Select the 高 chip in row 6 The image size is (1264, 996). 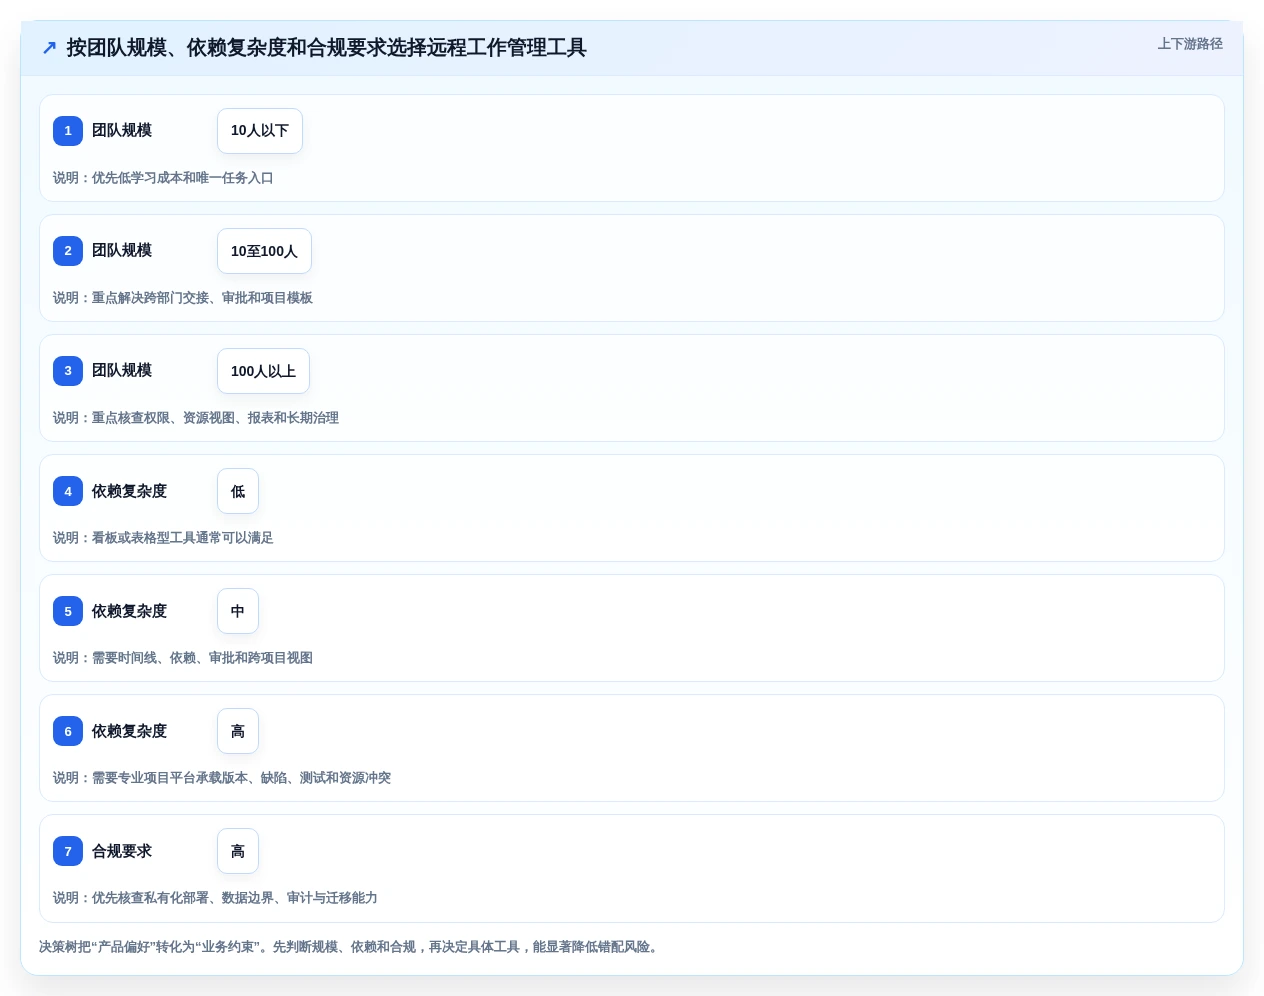[x=238, y=731]
